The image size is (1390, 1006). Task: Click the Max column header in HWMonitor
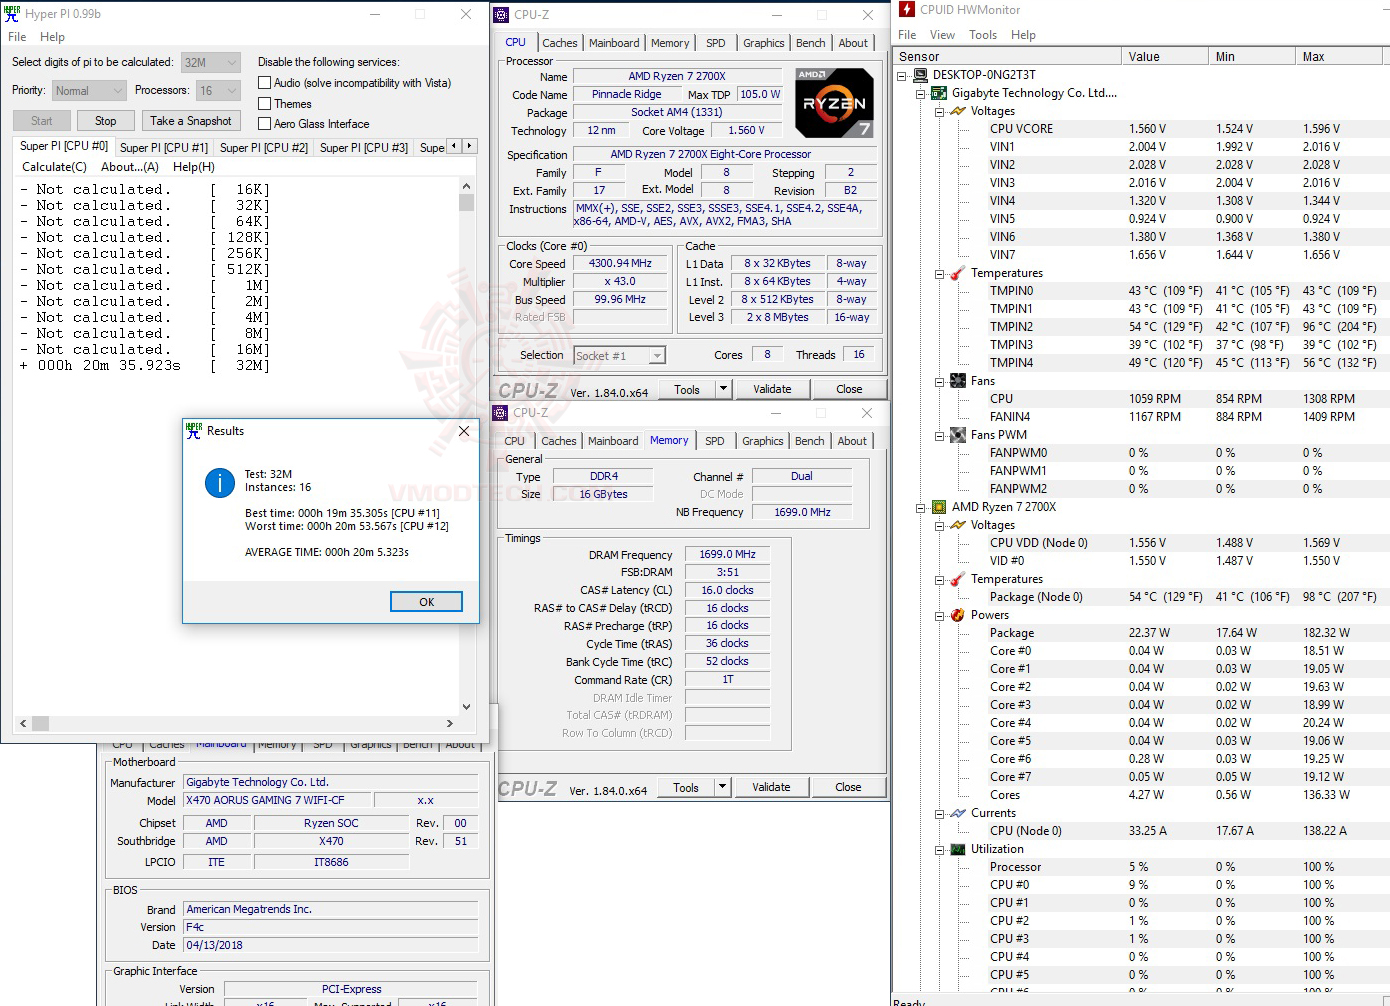tap(1340, 57)
